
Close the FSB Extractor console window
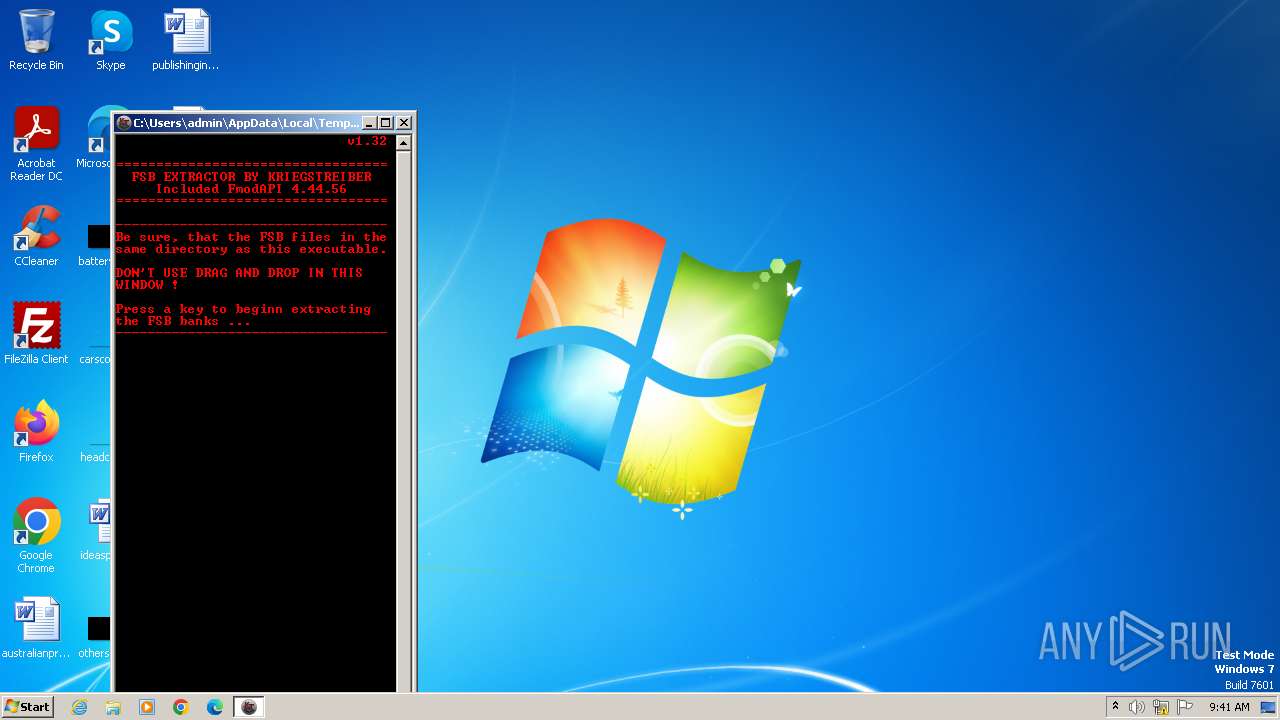point(404,123)
